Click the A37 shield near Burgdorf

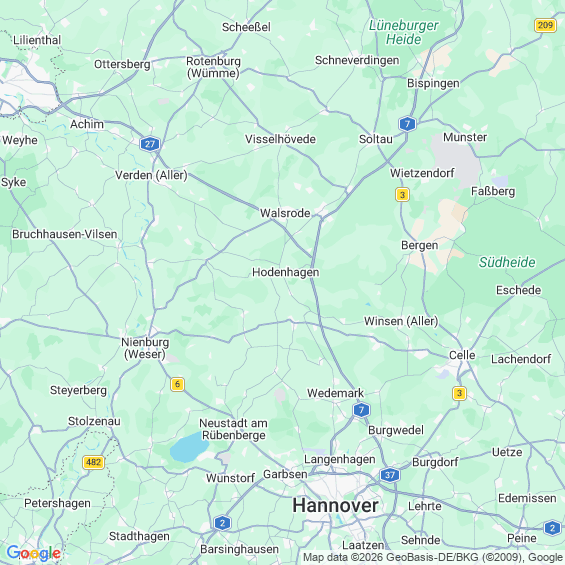pyautogui.click(x=390, y=475)
